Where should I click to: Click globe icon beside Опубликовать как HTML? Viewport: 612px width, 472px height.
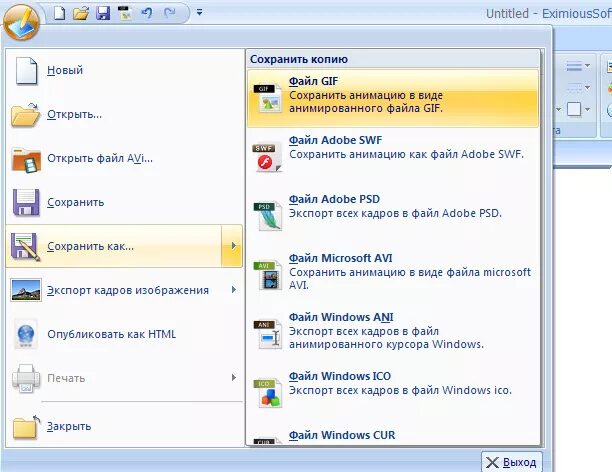pyautogui.click(x=26, y=334)
